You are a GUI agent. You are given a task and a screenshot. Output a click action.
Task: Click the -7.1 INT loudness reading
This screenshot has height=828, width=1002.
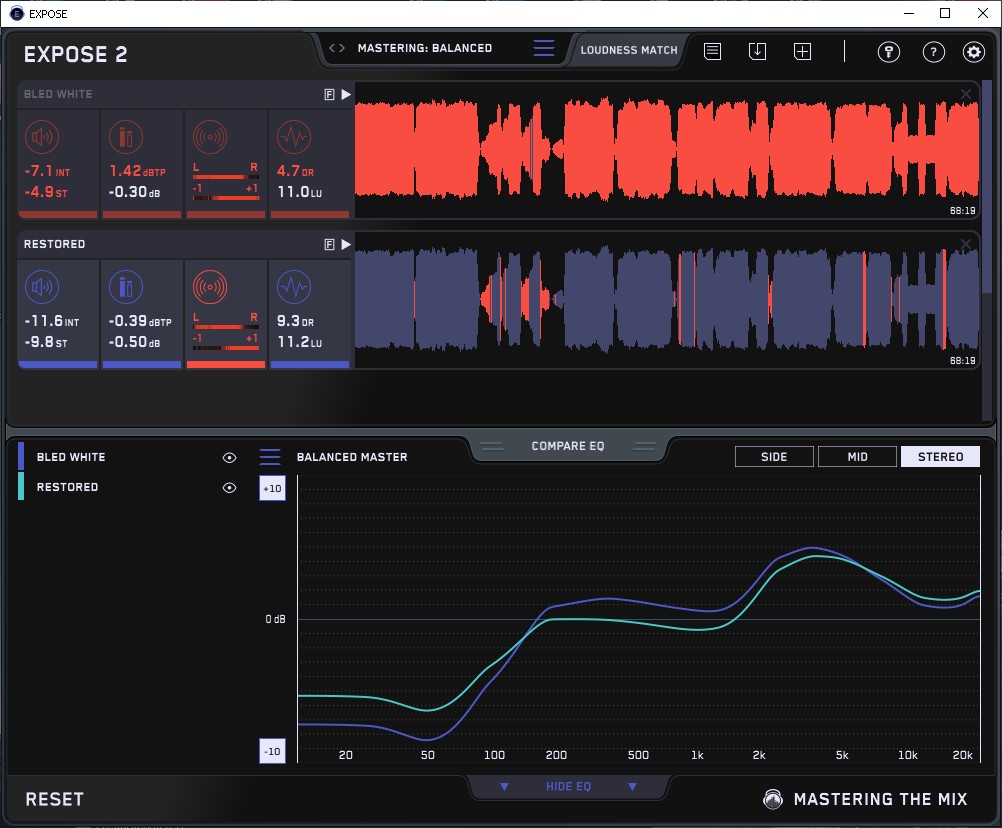click(47, 171)
